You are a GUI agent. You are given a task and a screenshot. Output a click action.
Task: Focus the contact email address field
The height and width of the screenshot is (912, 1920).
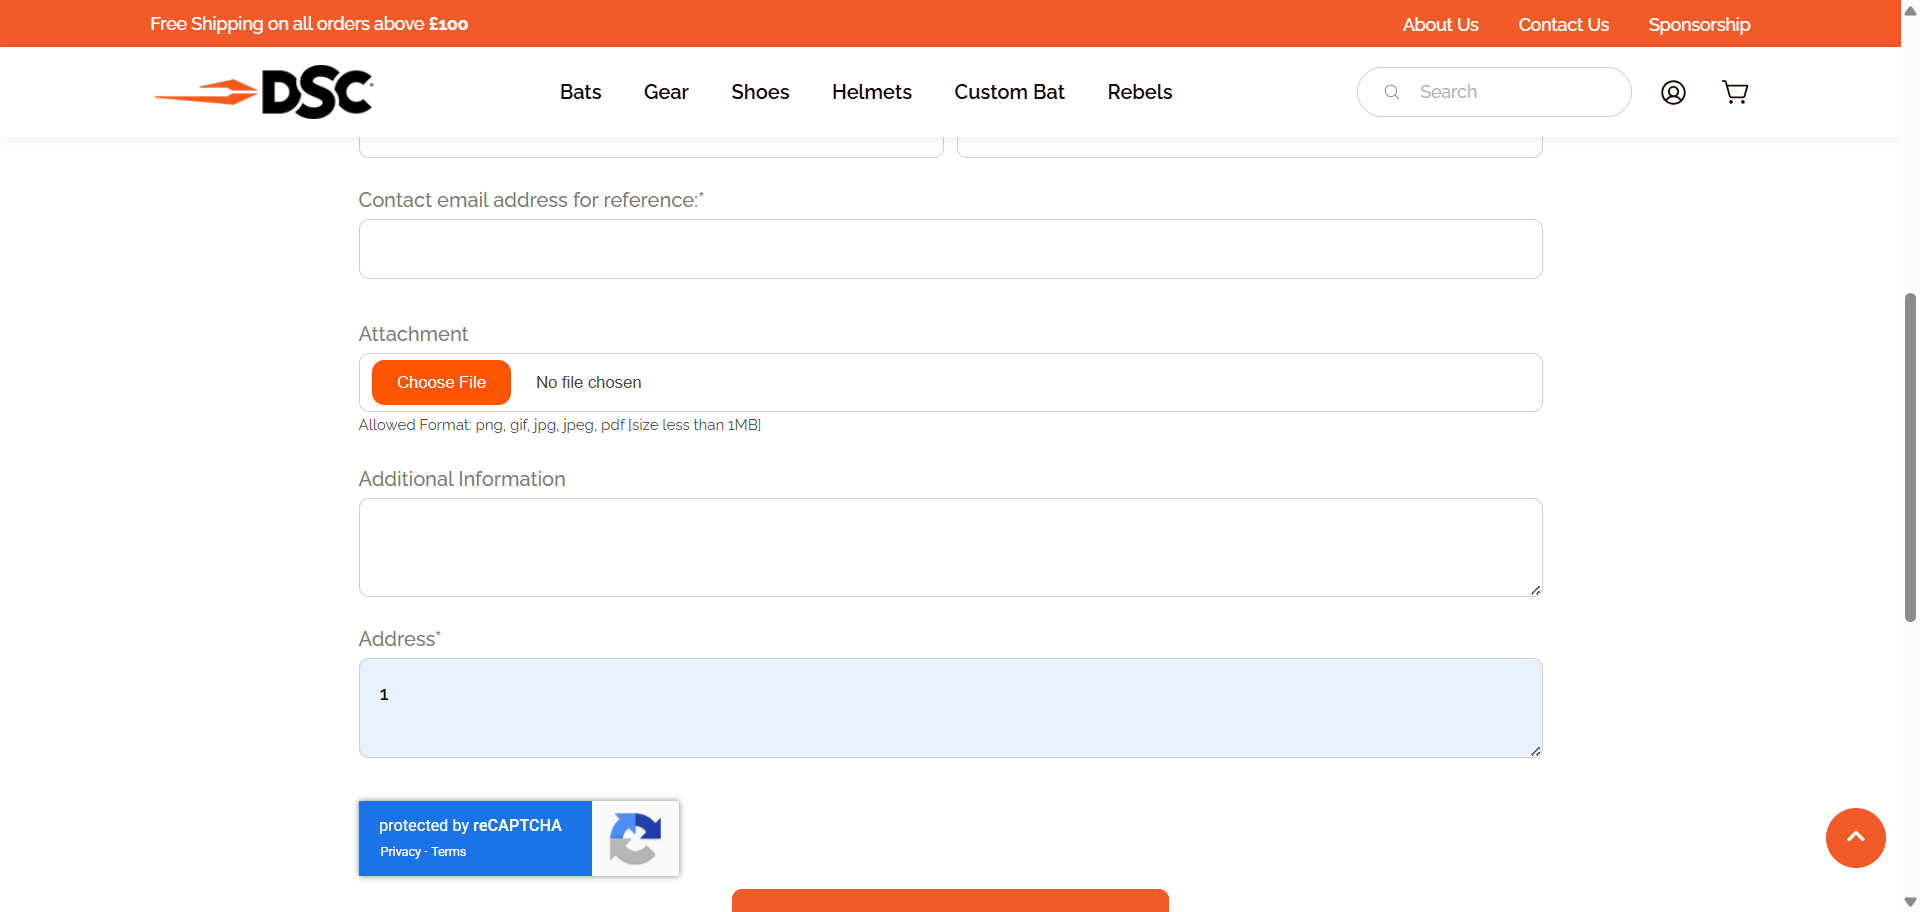[950, 249]
